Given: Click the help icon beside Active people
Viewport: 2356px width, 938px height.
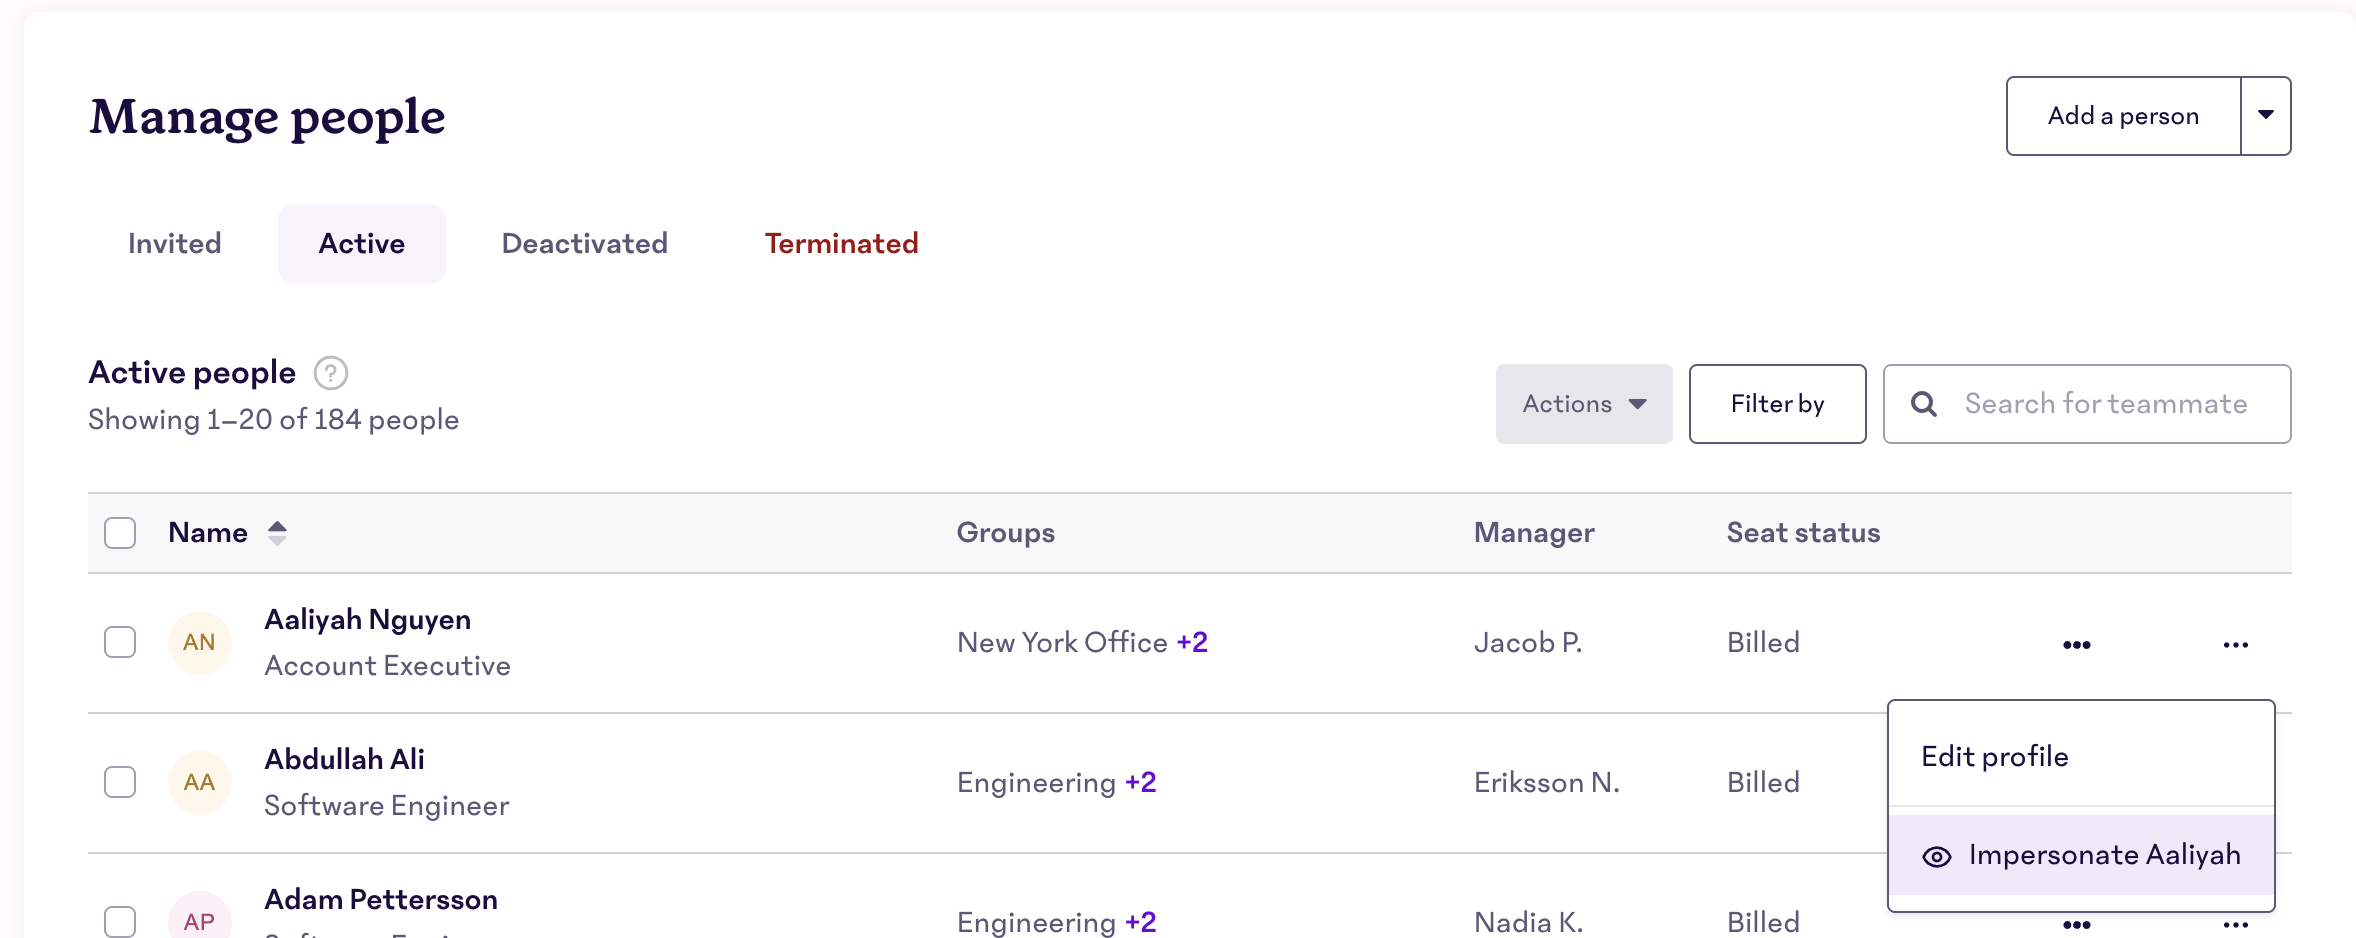Looking at the screenshot, I should 331,373.
